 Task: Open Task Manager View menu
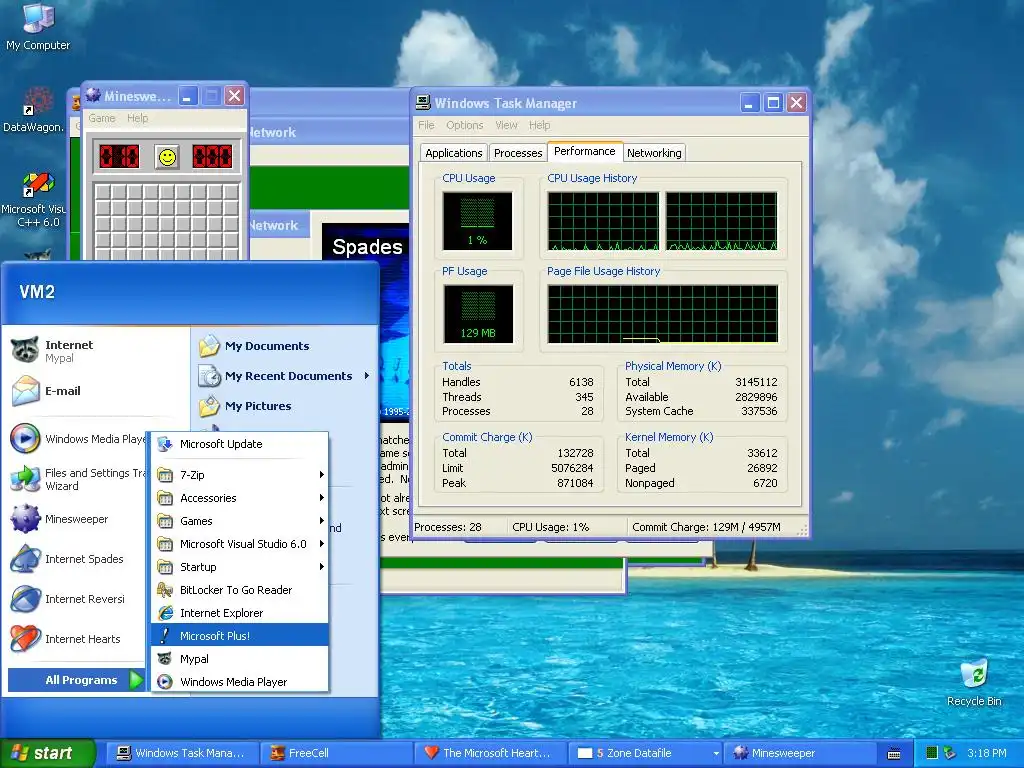coord(506,125)
